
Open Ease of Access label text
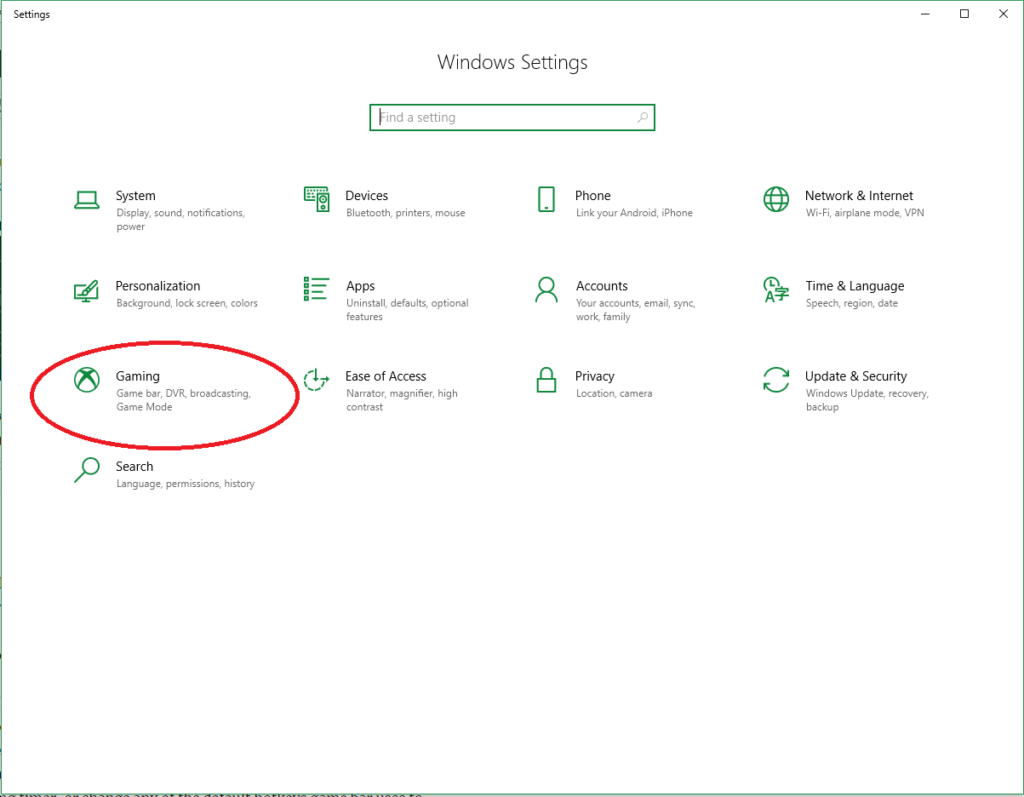pos(385,377)
